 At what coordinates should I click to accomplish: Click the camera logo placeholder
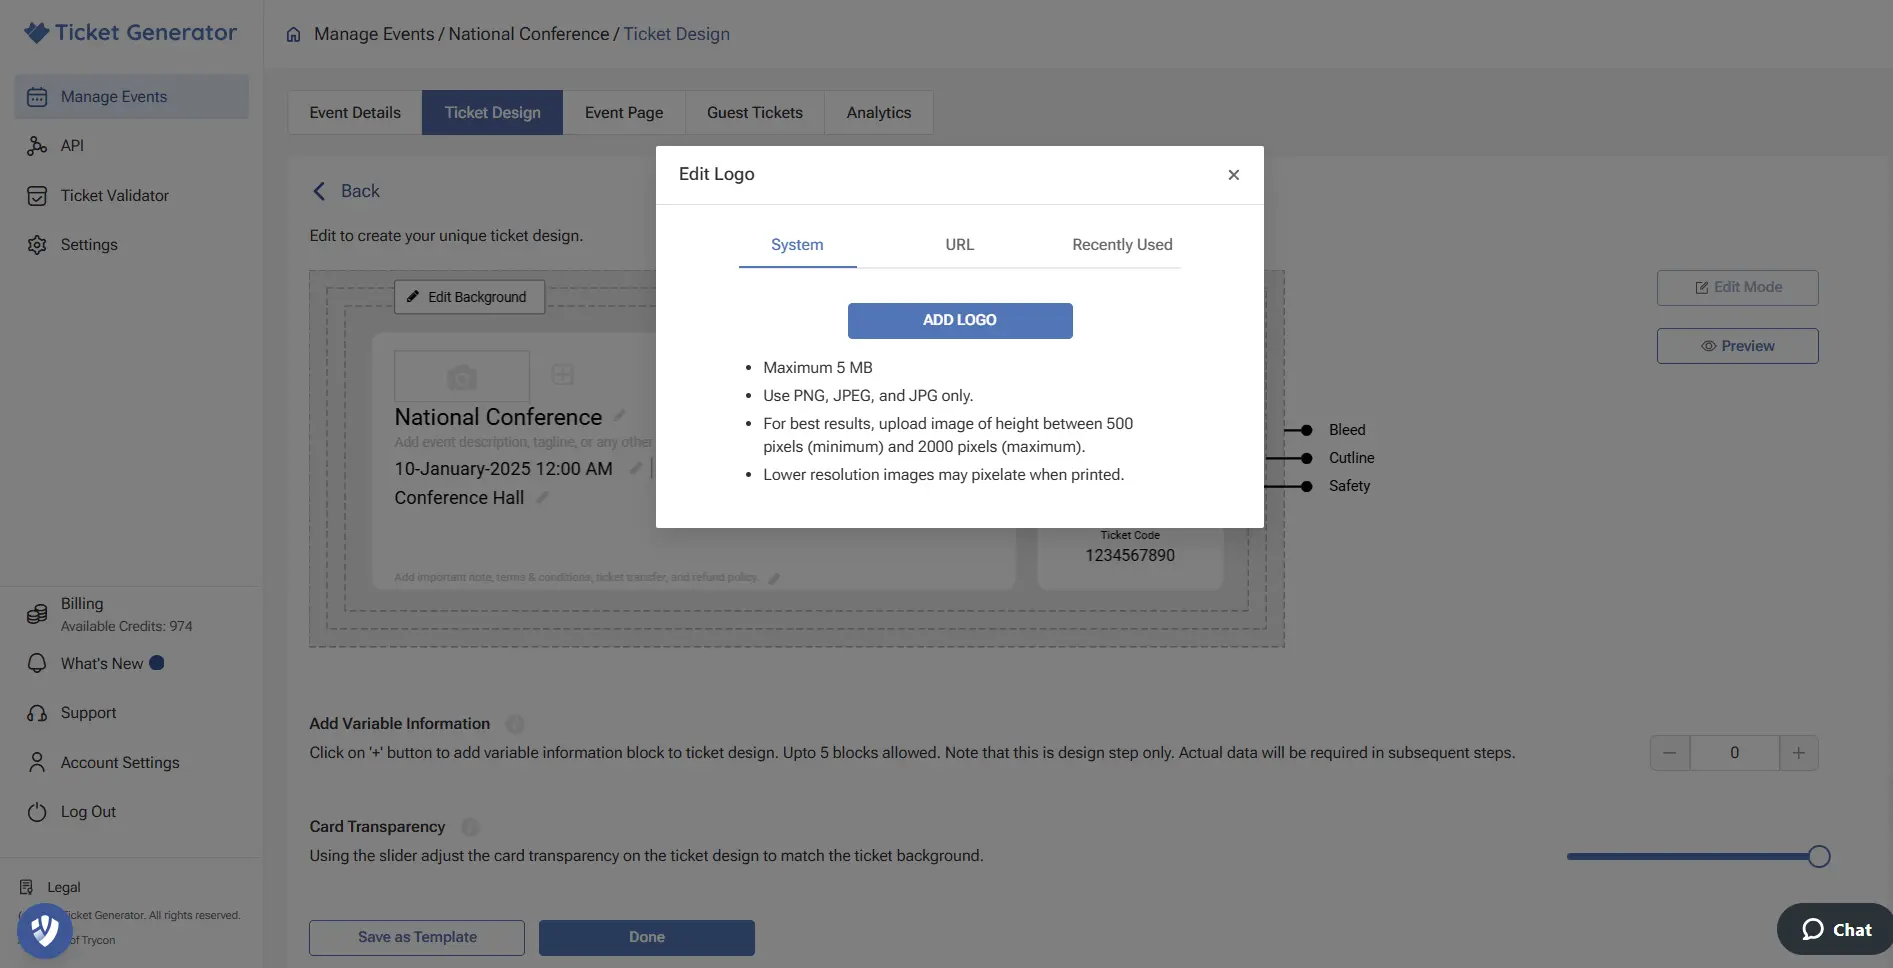point(462,377)
